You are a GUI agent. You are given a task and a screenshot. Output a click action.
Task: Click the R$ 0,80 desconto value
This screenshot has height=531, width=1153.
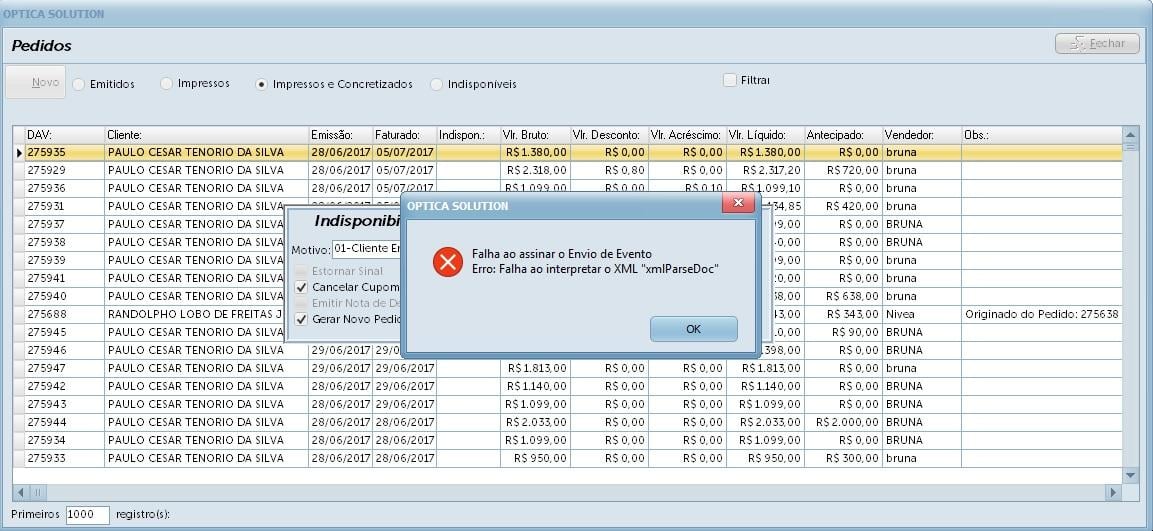click(x=625, y=170)
